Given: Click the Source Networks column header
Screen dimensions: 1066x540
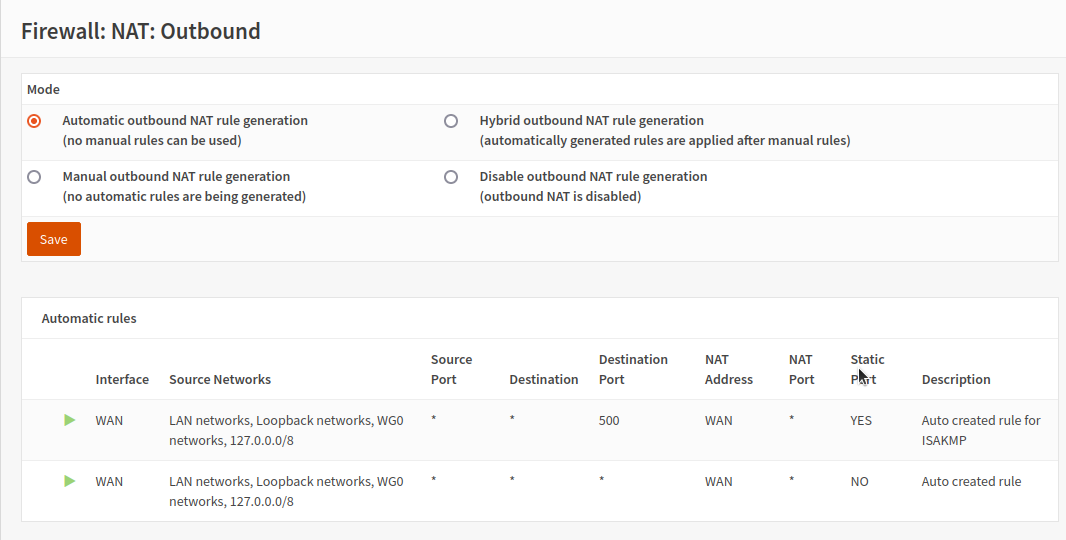Looking at the screenshot, I should pyautogui.click(x=220, y=379).
